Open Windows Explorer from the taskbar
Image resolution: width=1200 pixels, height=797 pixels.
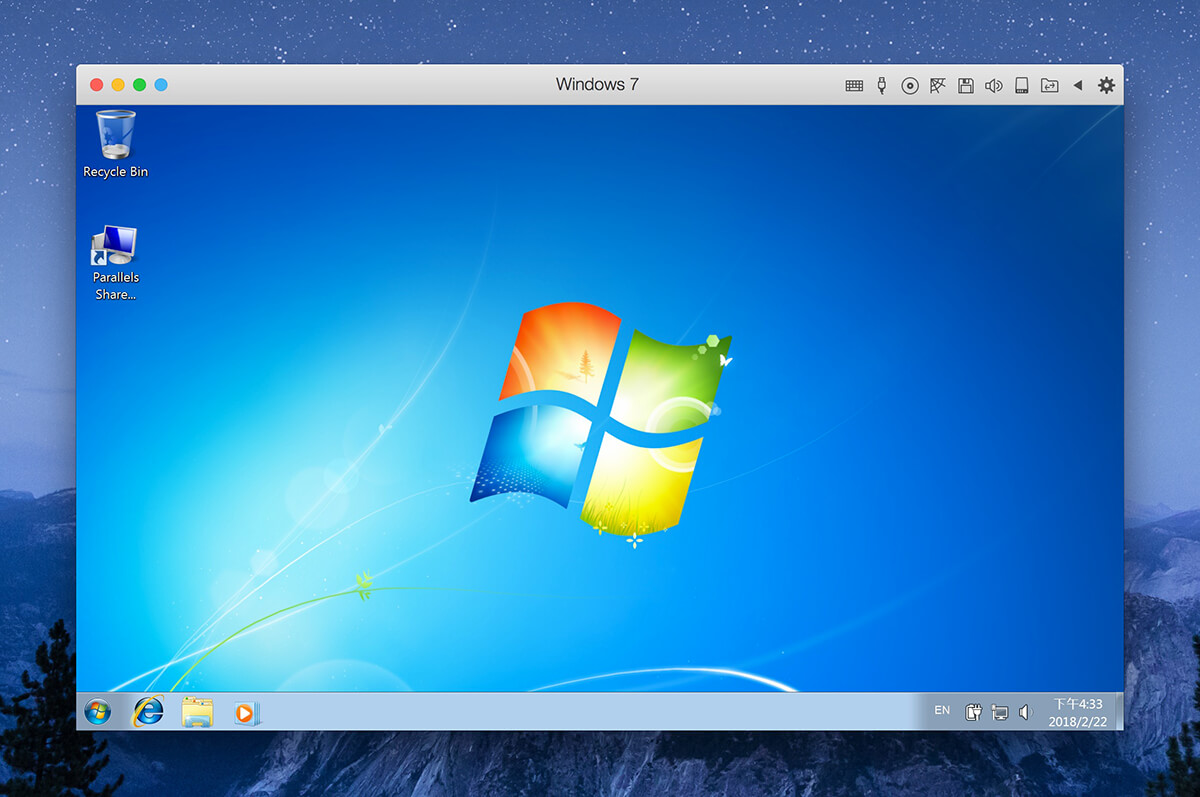coord(197,712)
